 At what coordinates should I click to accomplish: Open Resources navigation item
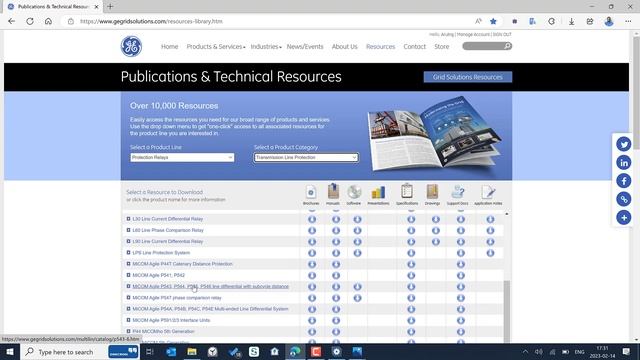380,47
